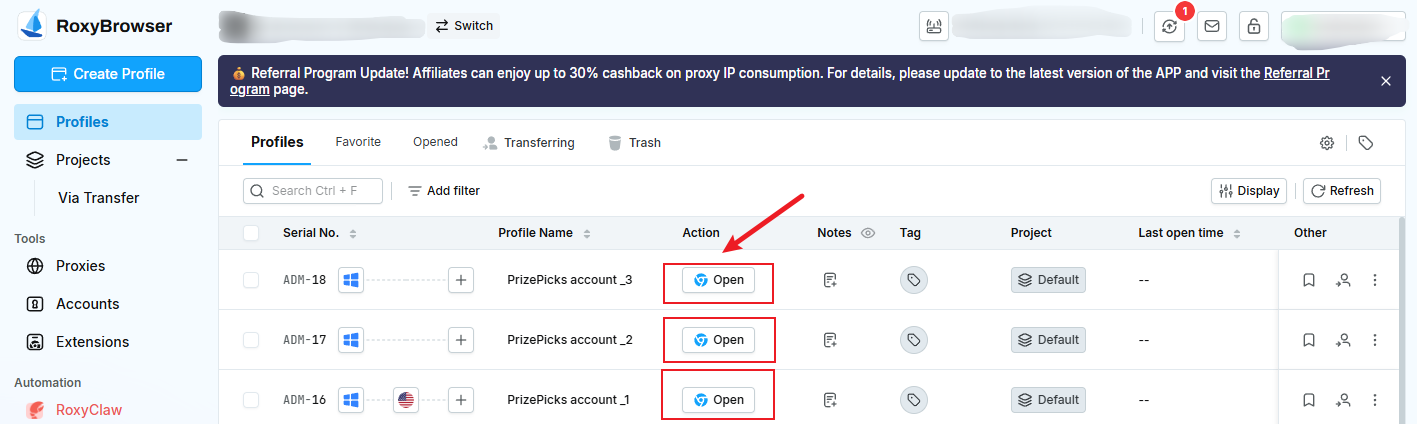This screenshot has height=424, width=1417.
Task: Bookmark the ADM-18 profile
Action: click(x=1308, y=281)
